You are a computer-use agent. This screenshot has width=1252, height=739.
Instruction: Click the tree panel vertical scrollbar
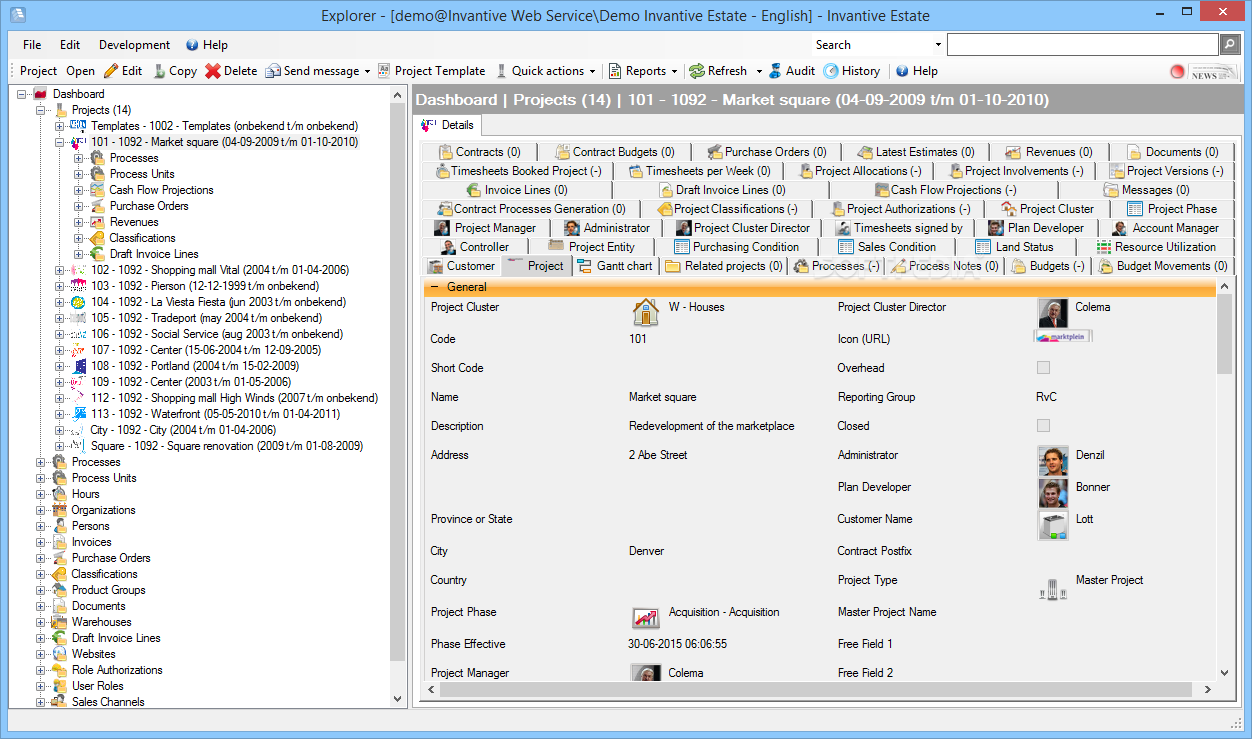click(x=398, y=396)
